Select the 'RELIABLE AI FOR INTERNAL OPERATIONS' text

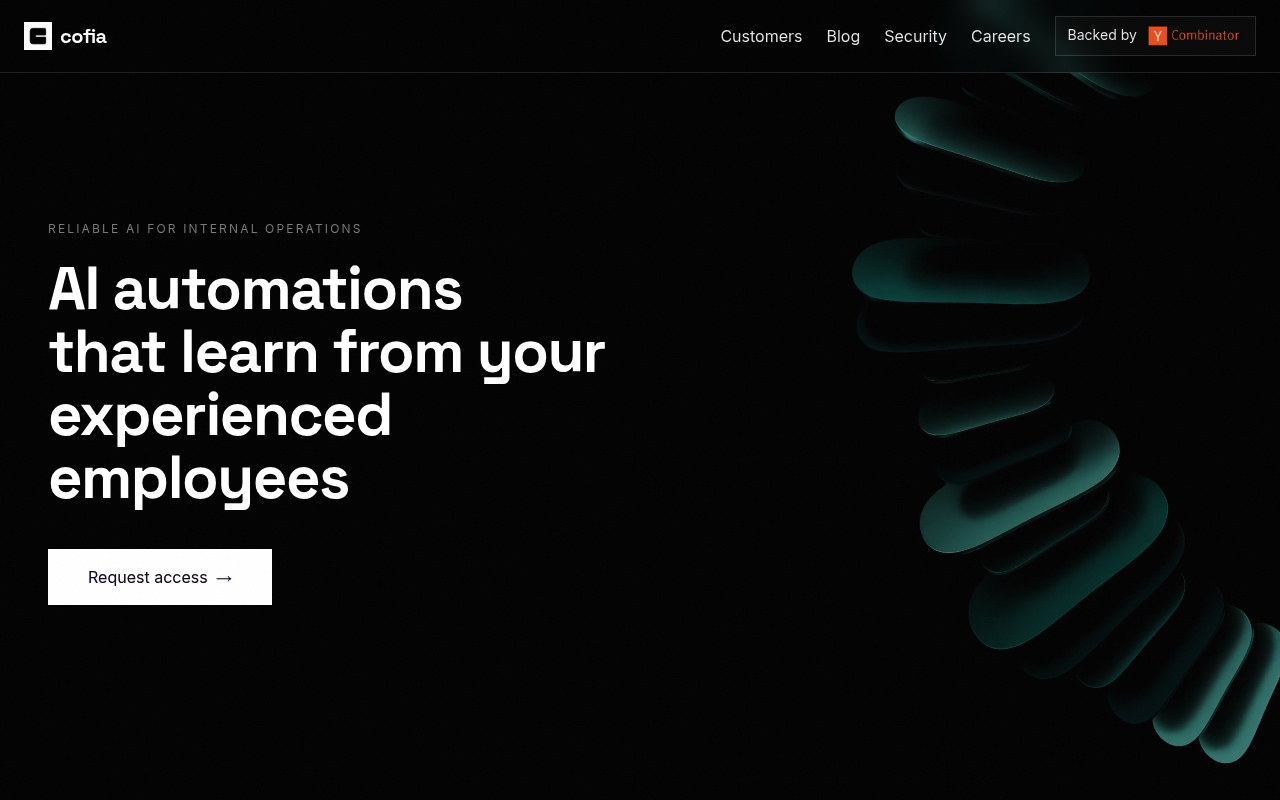pyautogui.click(x=205, y=229)
